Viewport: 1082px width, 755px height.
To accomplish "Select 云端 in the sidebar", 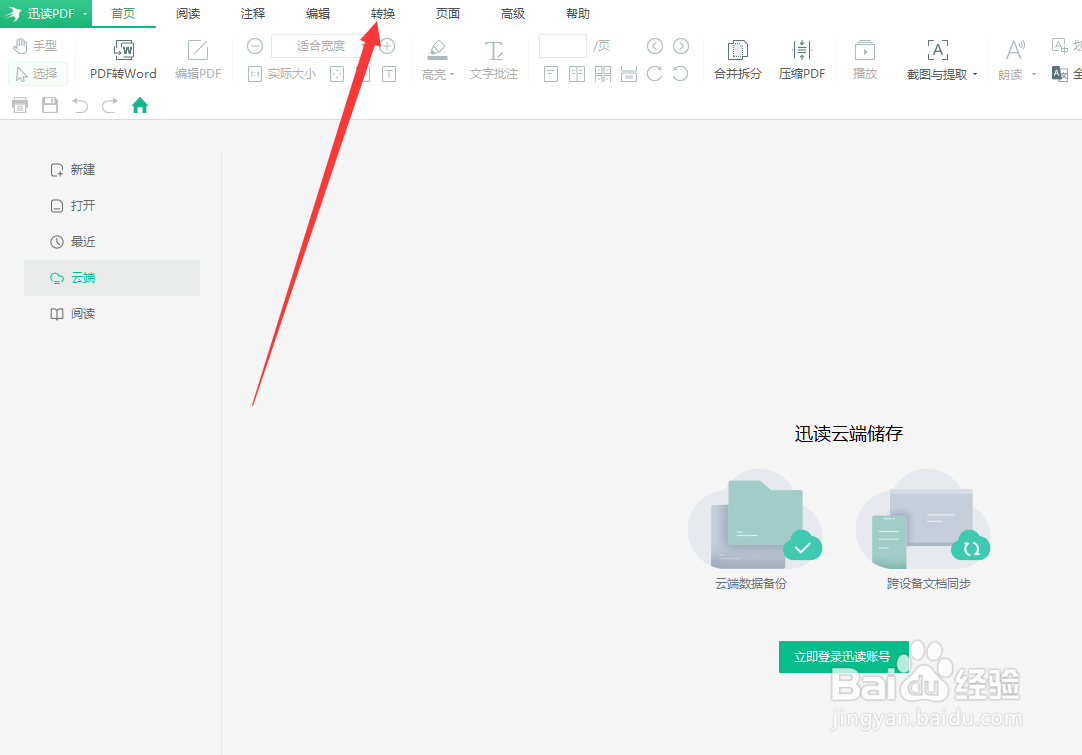I will pyautogui.click(x=112, y=278).
